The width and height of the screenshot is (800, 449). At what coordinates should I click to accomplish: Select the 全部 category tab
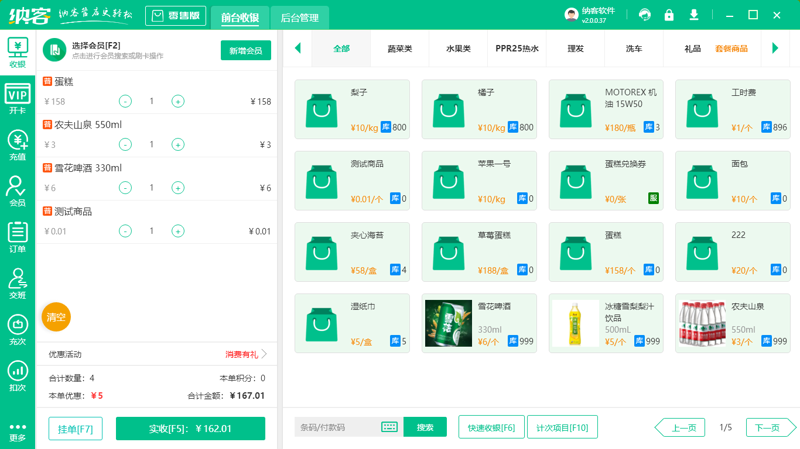tap(341, 48)
